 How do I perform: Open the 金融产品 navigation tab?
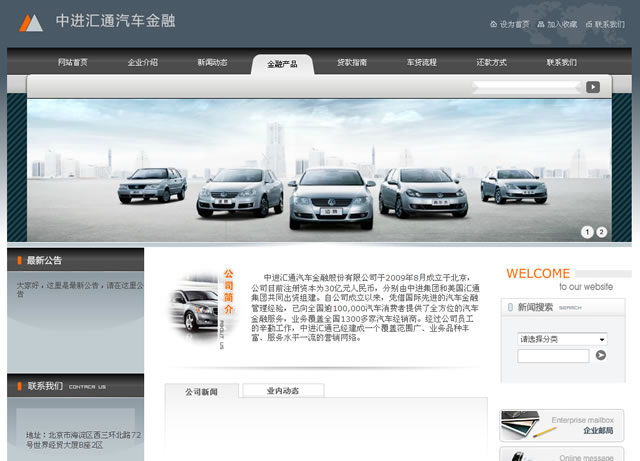point(282,63)
